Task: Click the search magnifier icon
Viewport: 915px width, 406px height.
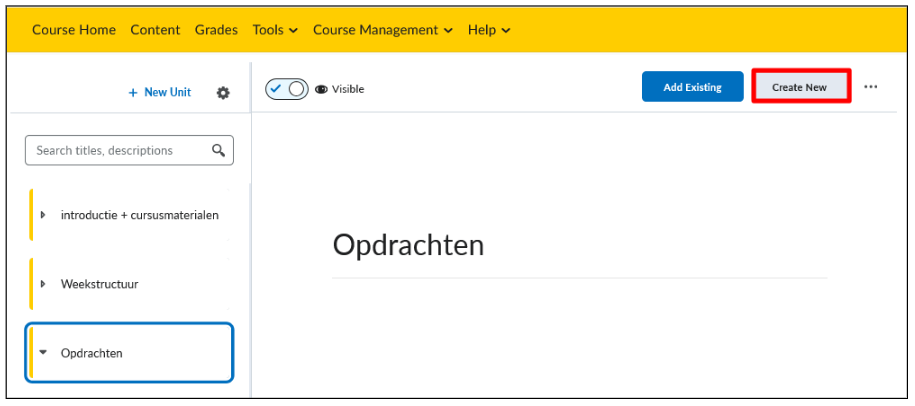Action: point(218,150)
